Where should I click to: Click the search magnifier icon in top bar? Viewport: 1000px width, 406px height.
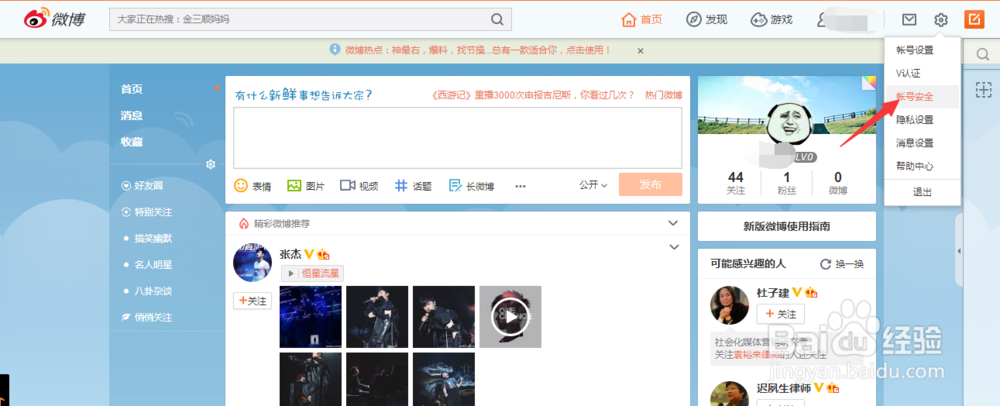[497, 19]
